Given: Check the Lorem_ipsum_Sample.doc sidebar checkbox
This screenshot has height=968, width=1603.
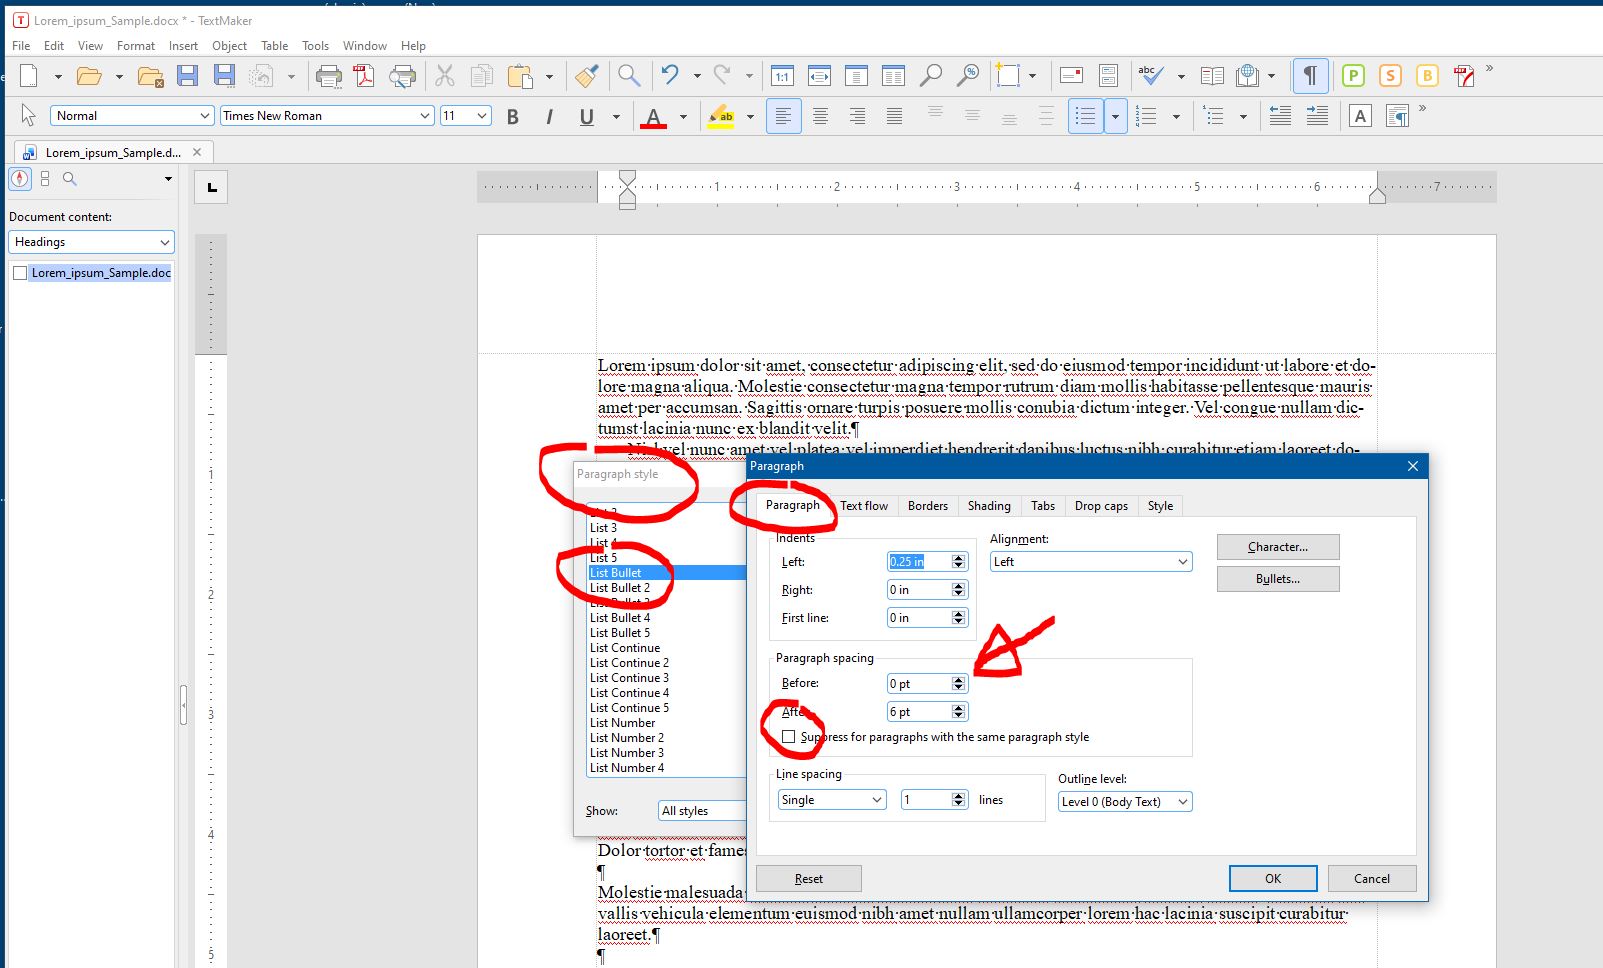Looking at the screenshot, I should [x=20, y=273].
